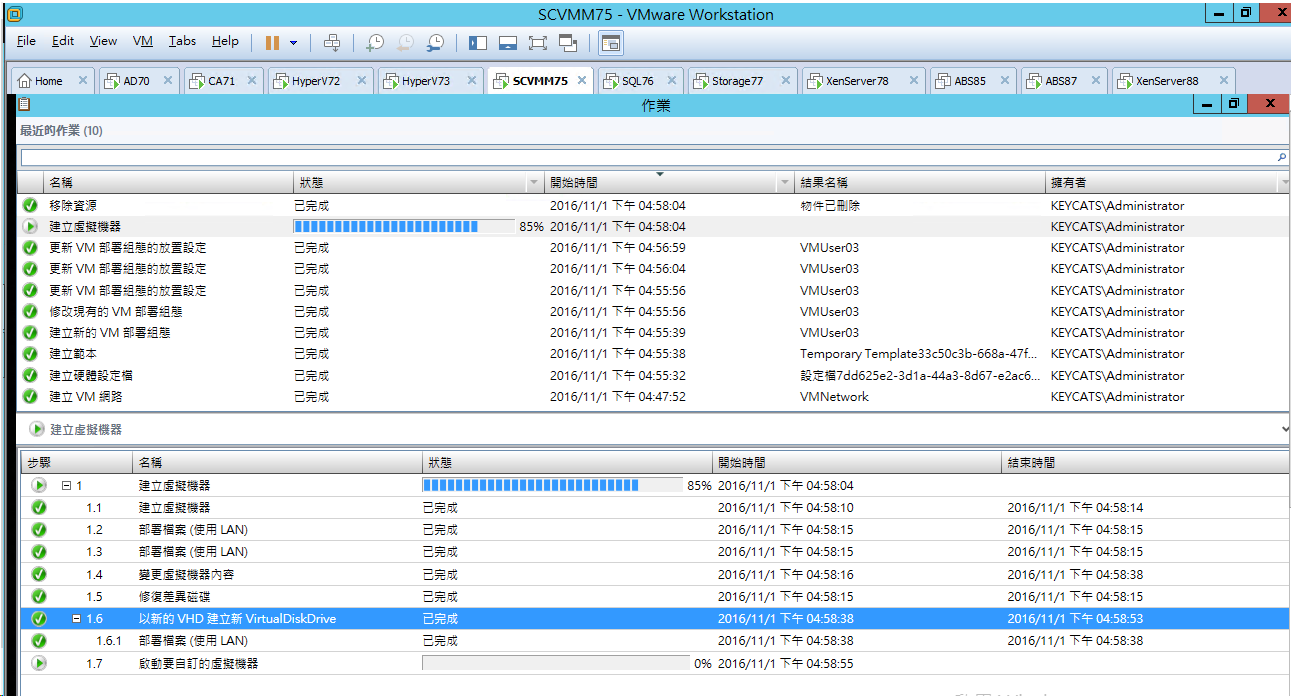Select the 修改現有的 VM 部署組態 job
Viewport: 1291px width, 696px height.
tap(653, 311)
